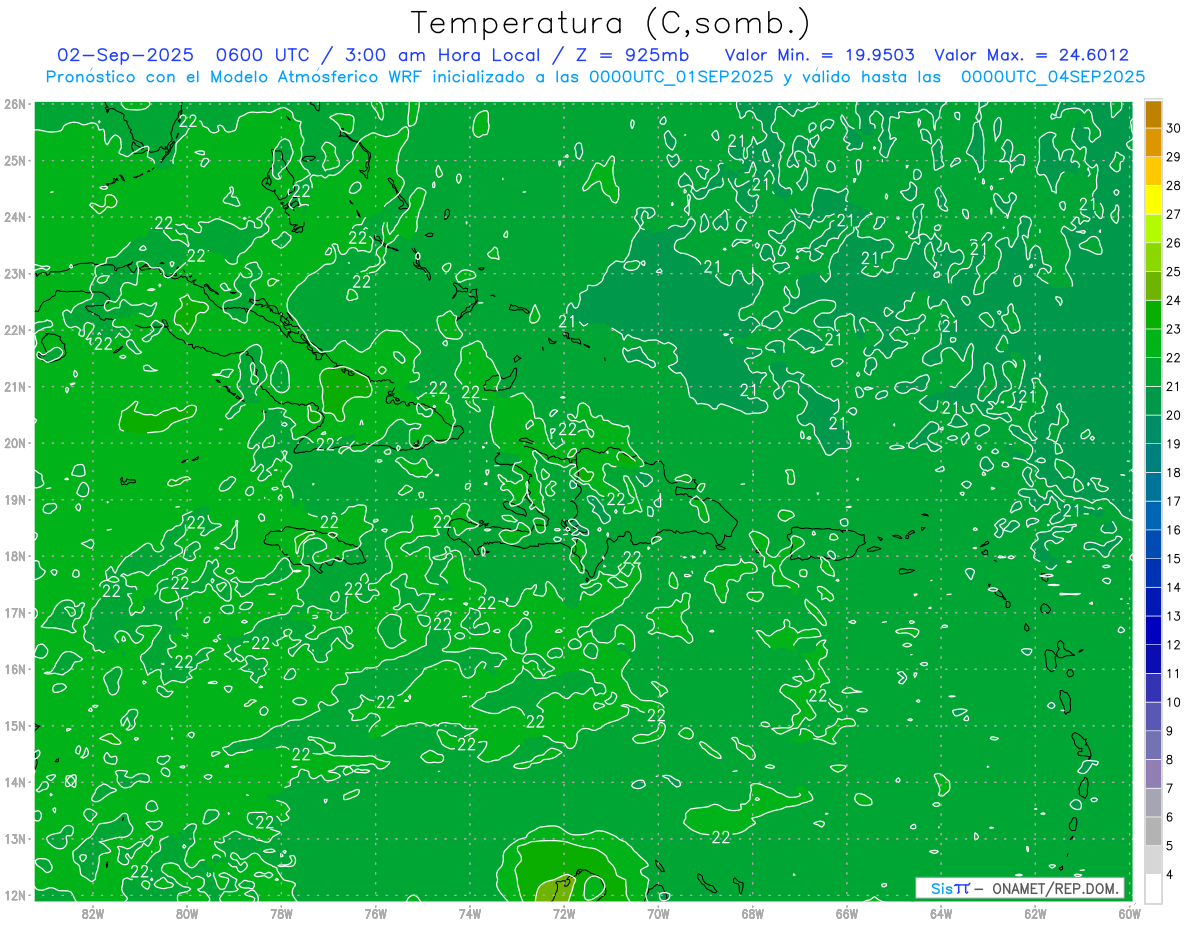Click the colorbar scale label 28
The height and width of the screenshot is (927, 1200).
(1173, 185)
